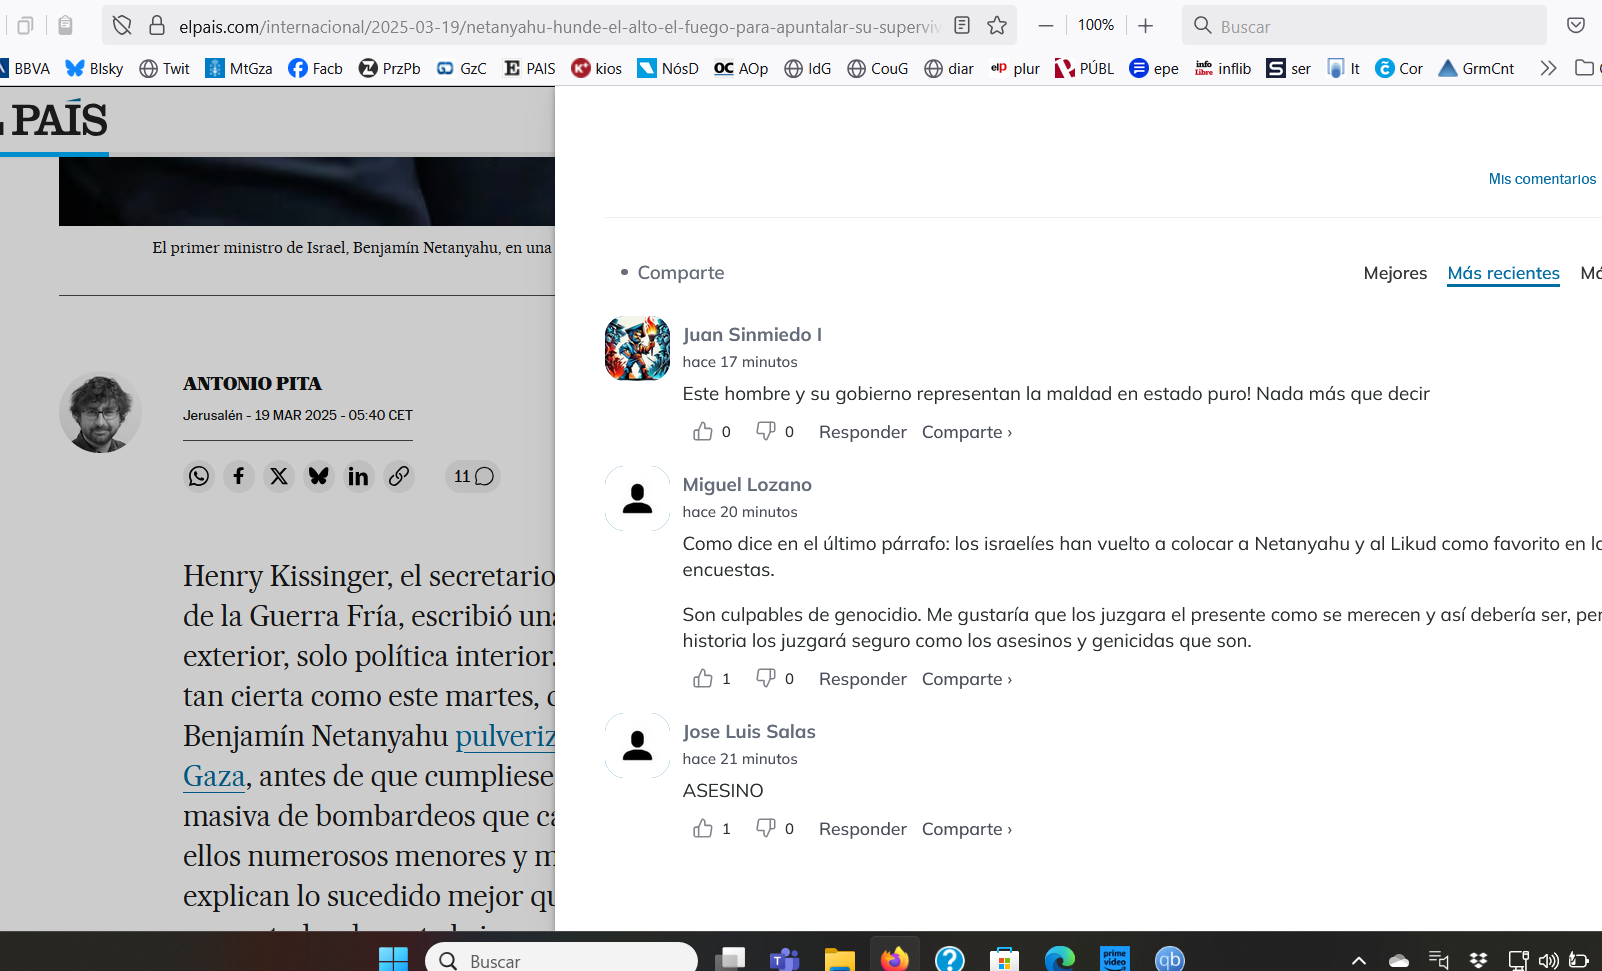Open the 11 comments bubble
This screenshot has width=1602, height=971.
pos(473,476)
